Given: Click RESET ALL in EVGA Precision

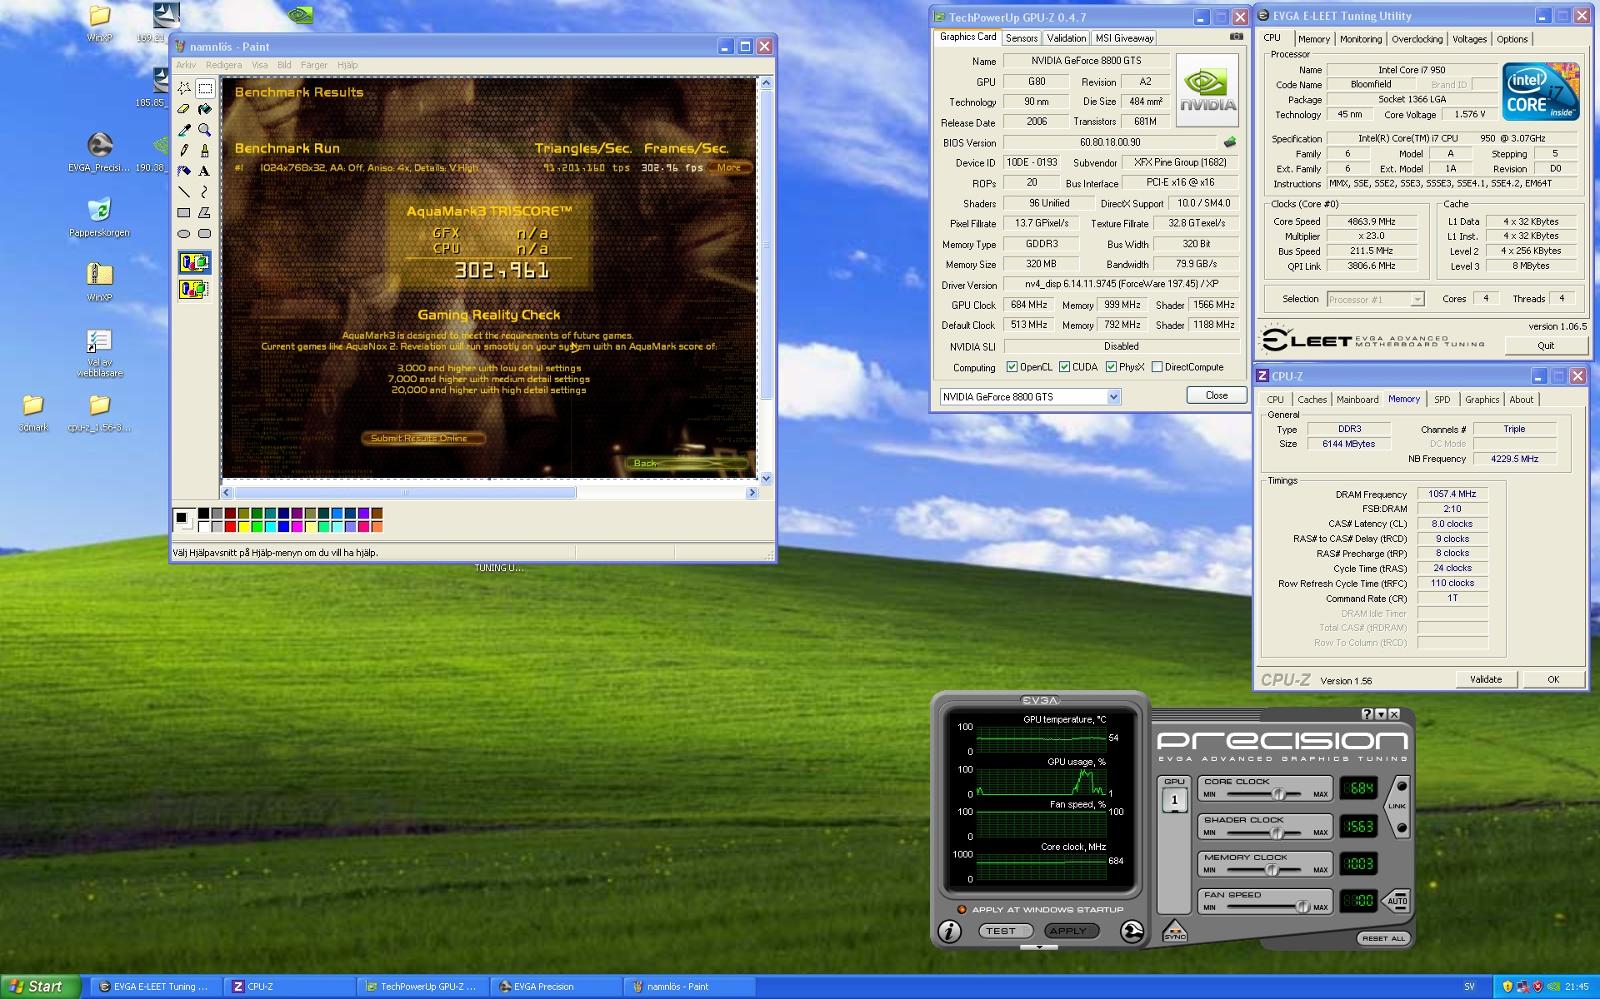Looking at the screenshot, I should pyautogui.click(x=1384, y=938).
